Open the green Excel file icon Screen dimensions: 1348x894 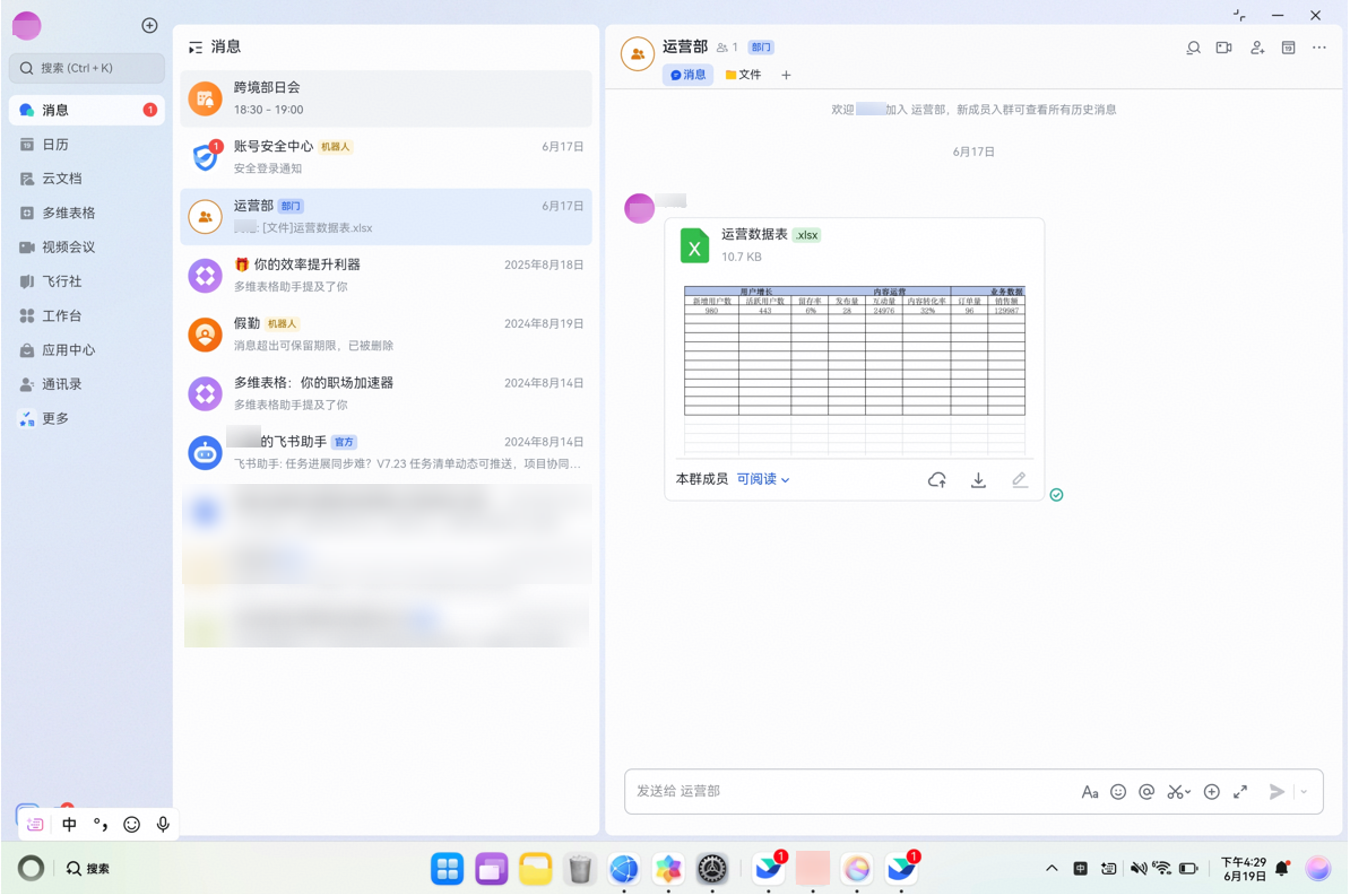click(695, 245)
